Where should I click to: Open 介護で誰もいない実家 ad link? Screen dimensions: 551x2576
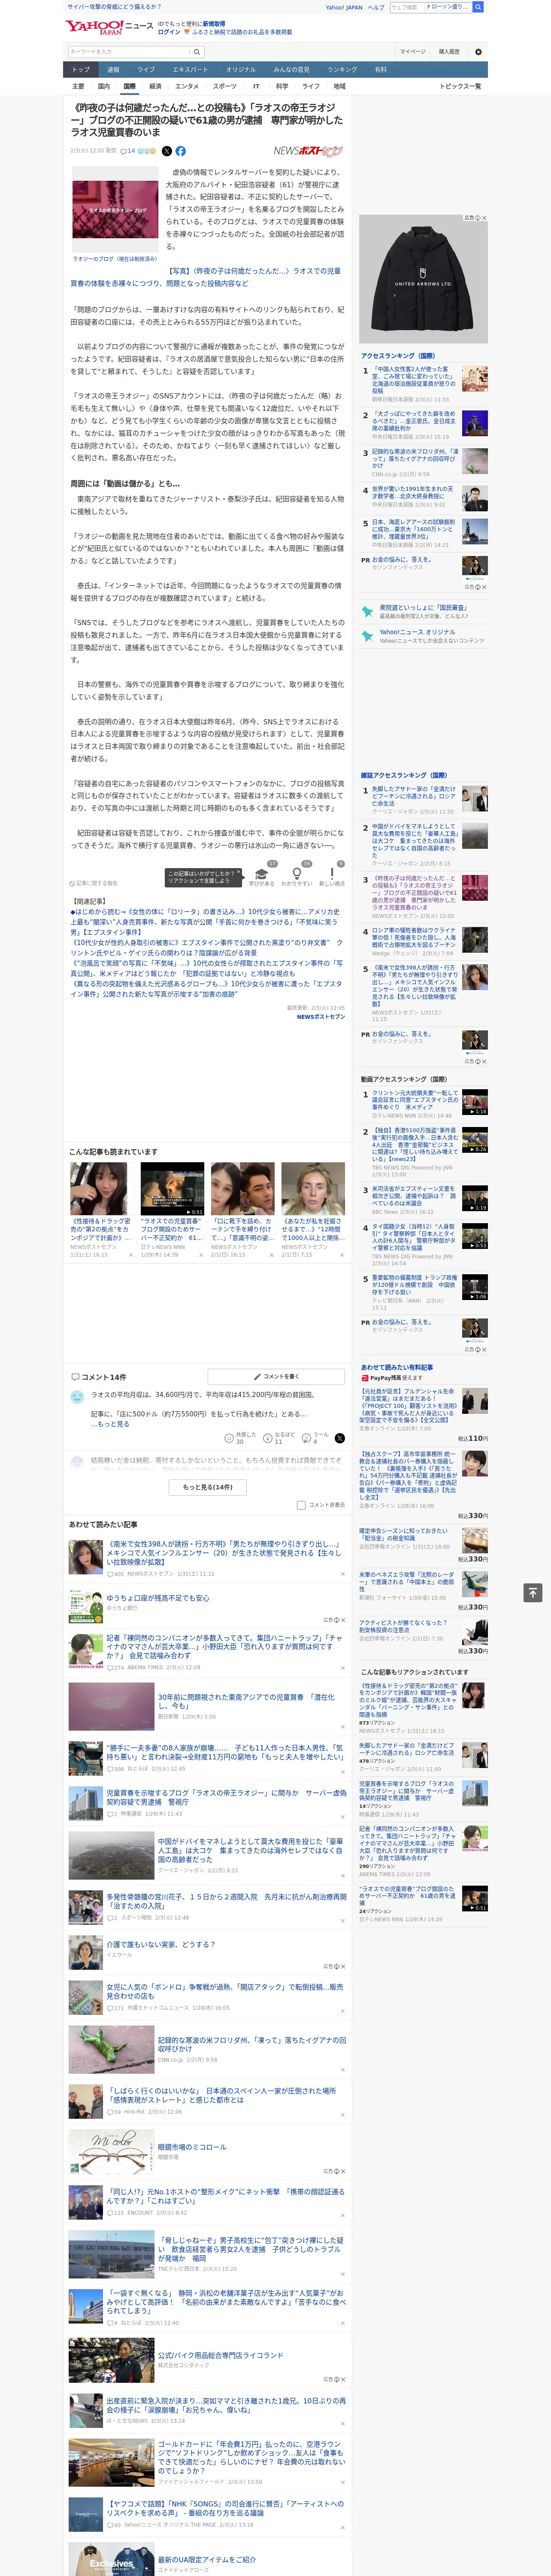tap(161, 1945)
